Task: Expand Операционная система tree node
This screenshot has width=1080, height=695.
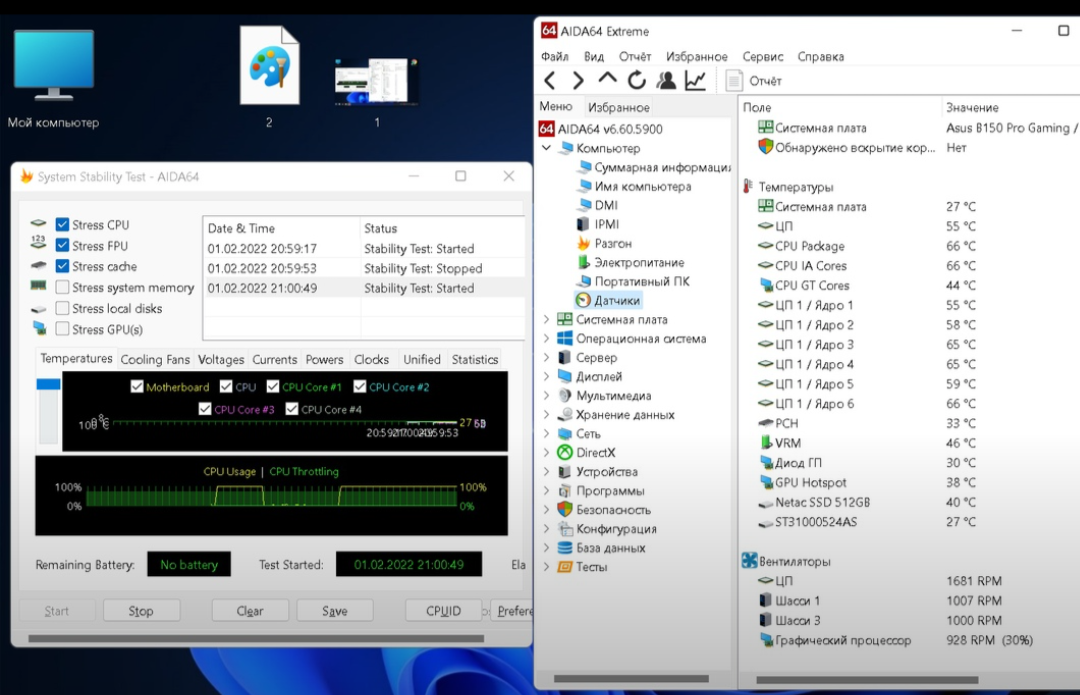Action: coord(546,338)
